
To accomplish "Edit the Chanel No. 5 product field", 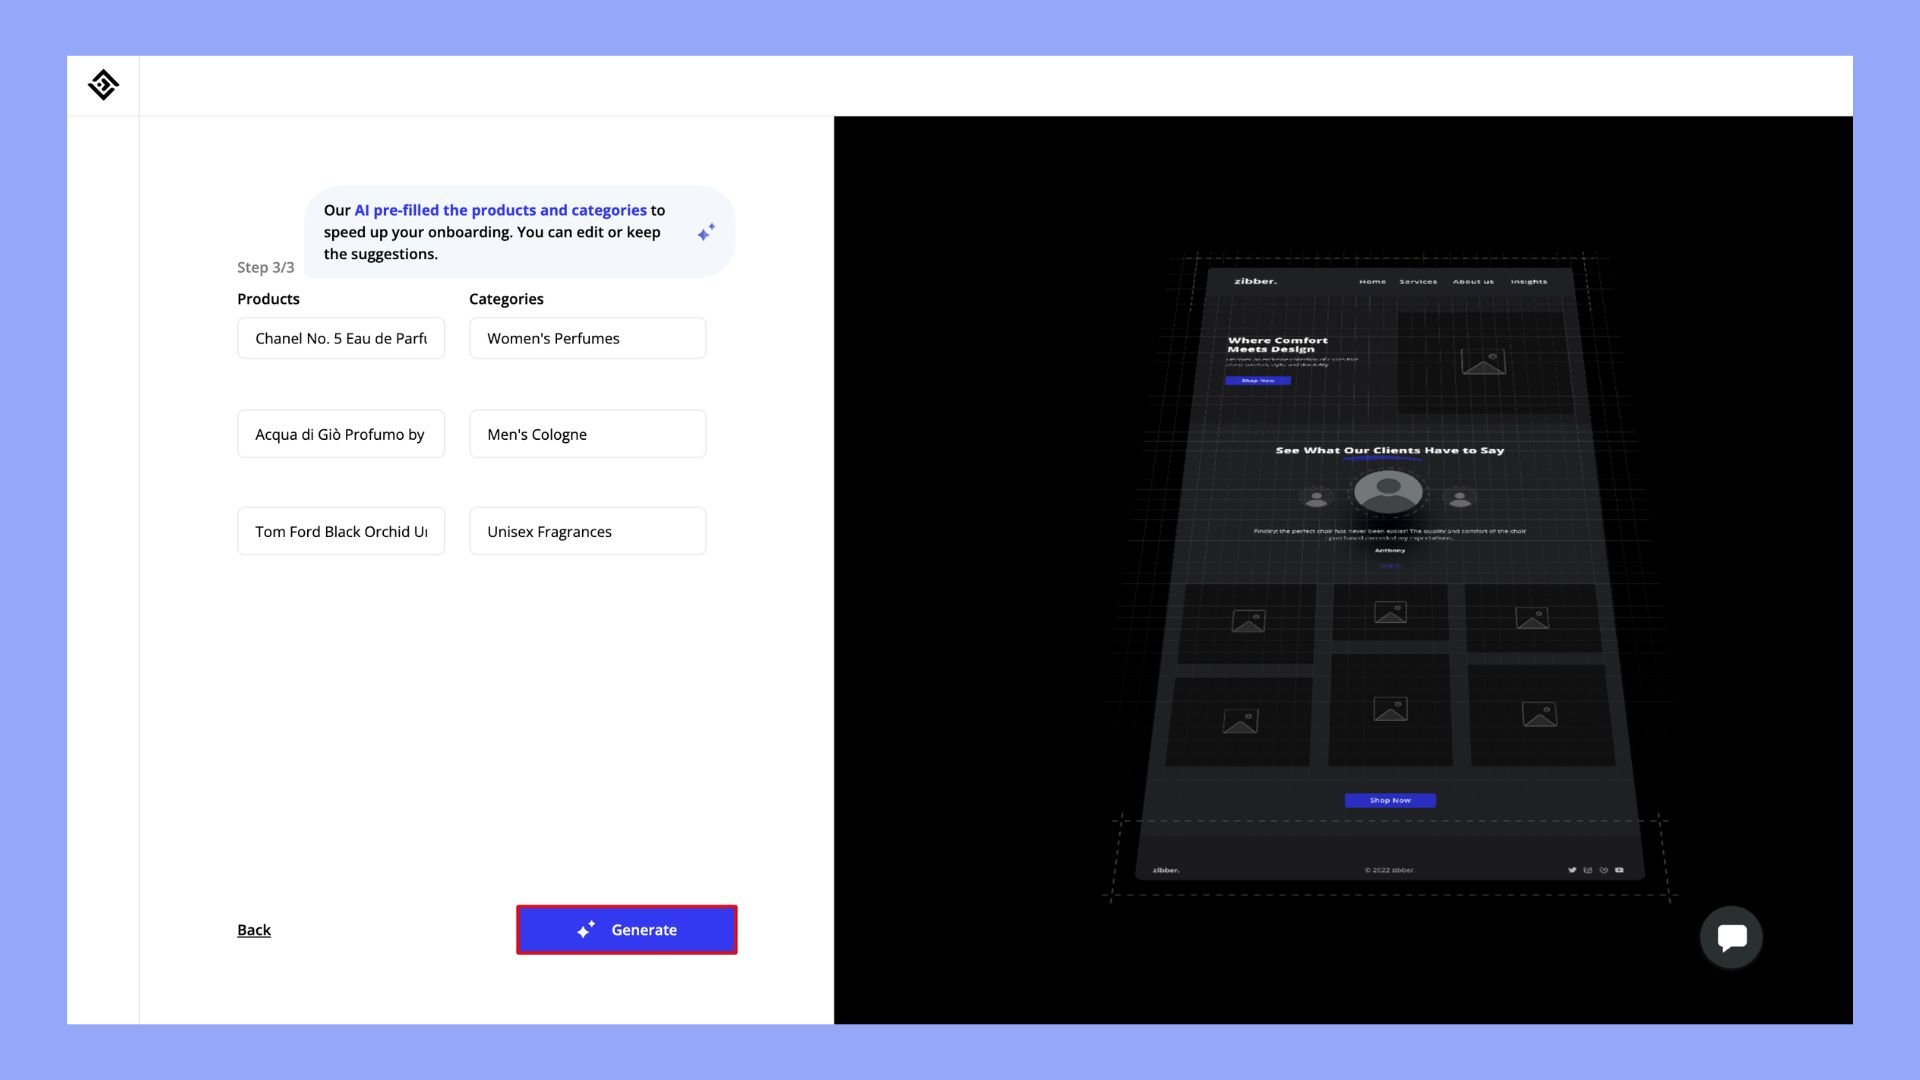I will [x=341, y=338].
